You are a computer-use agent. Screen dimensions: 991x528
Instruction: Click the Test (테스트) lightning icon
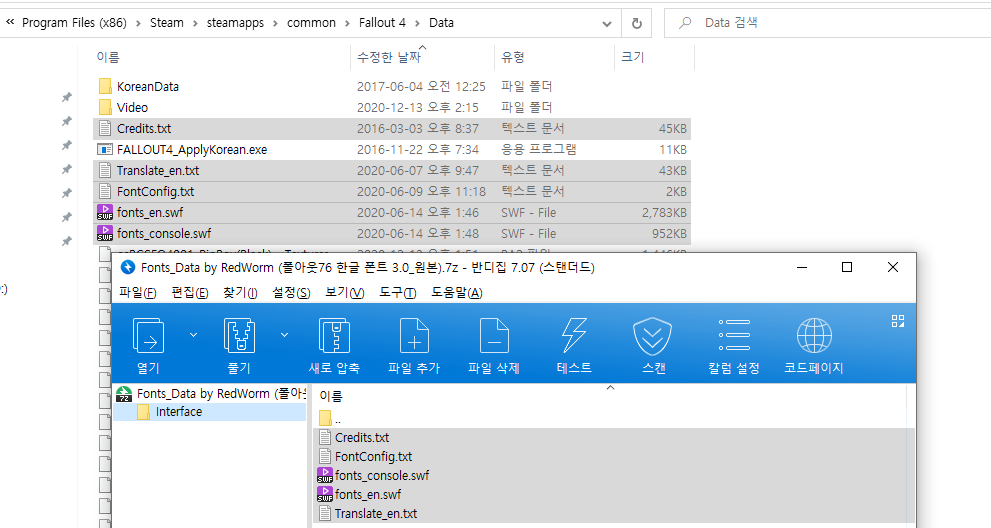tap(574, 335)
